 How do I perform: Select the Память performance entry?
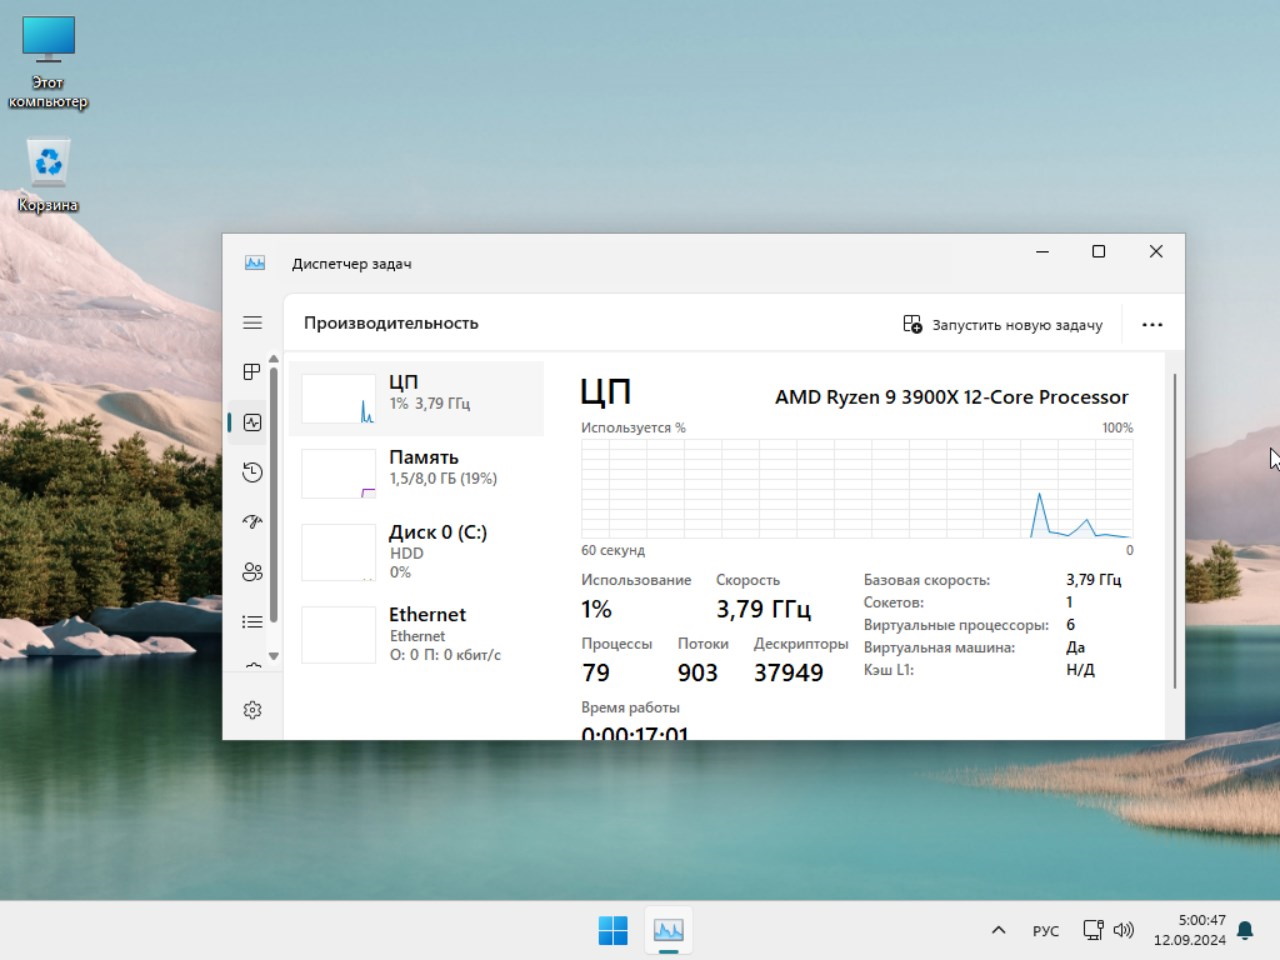[416, 473]
